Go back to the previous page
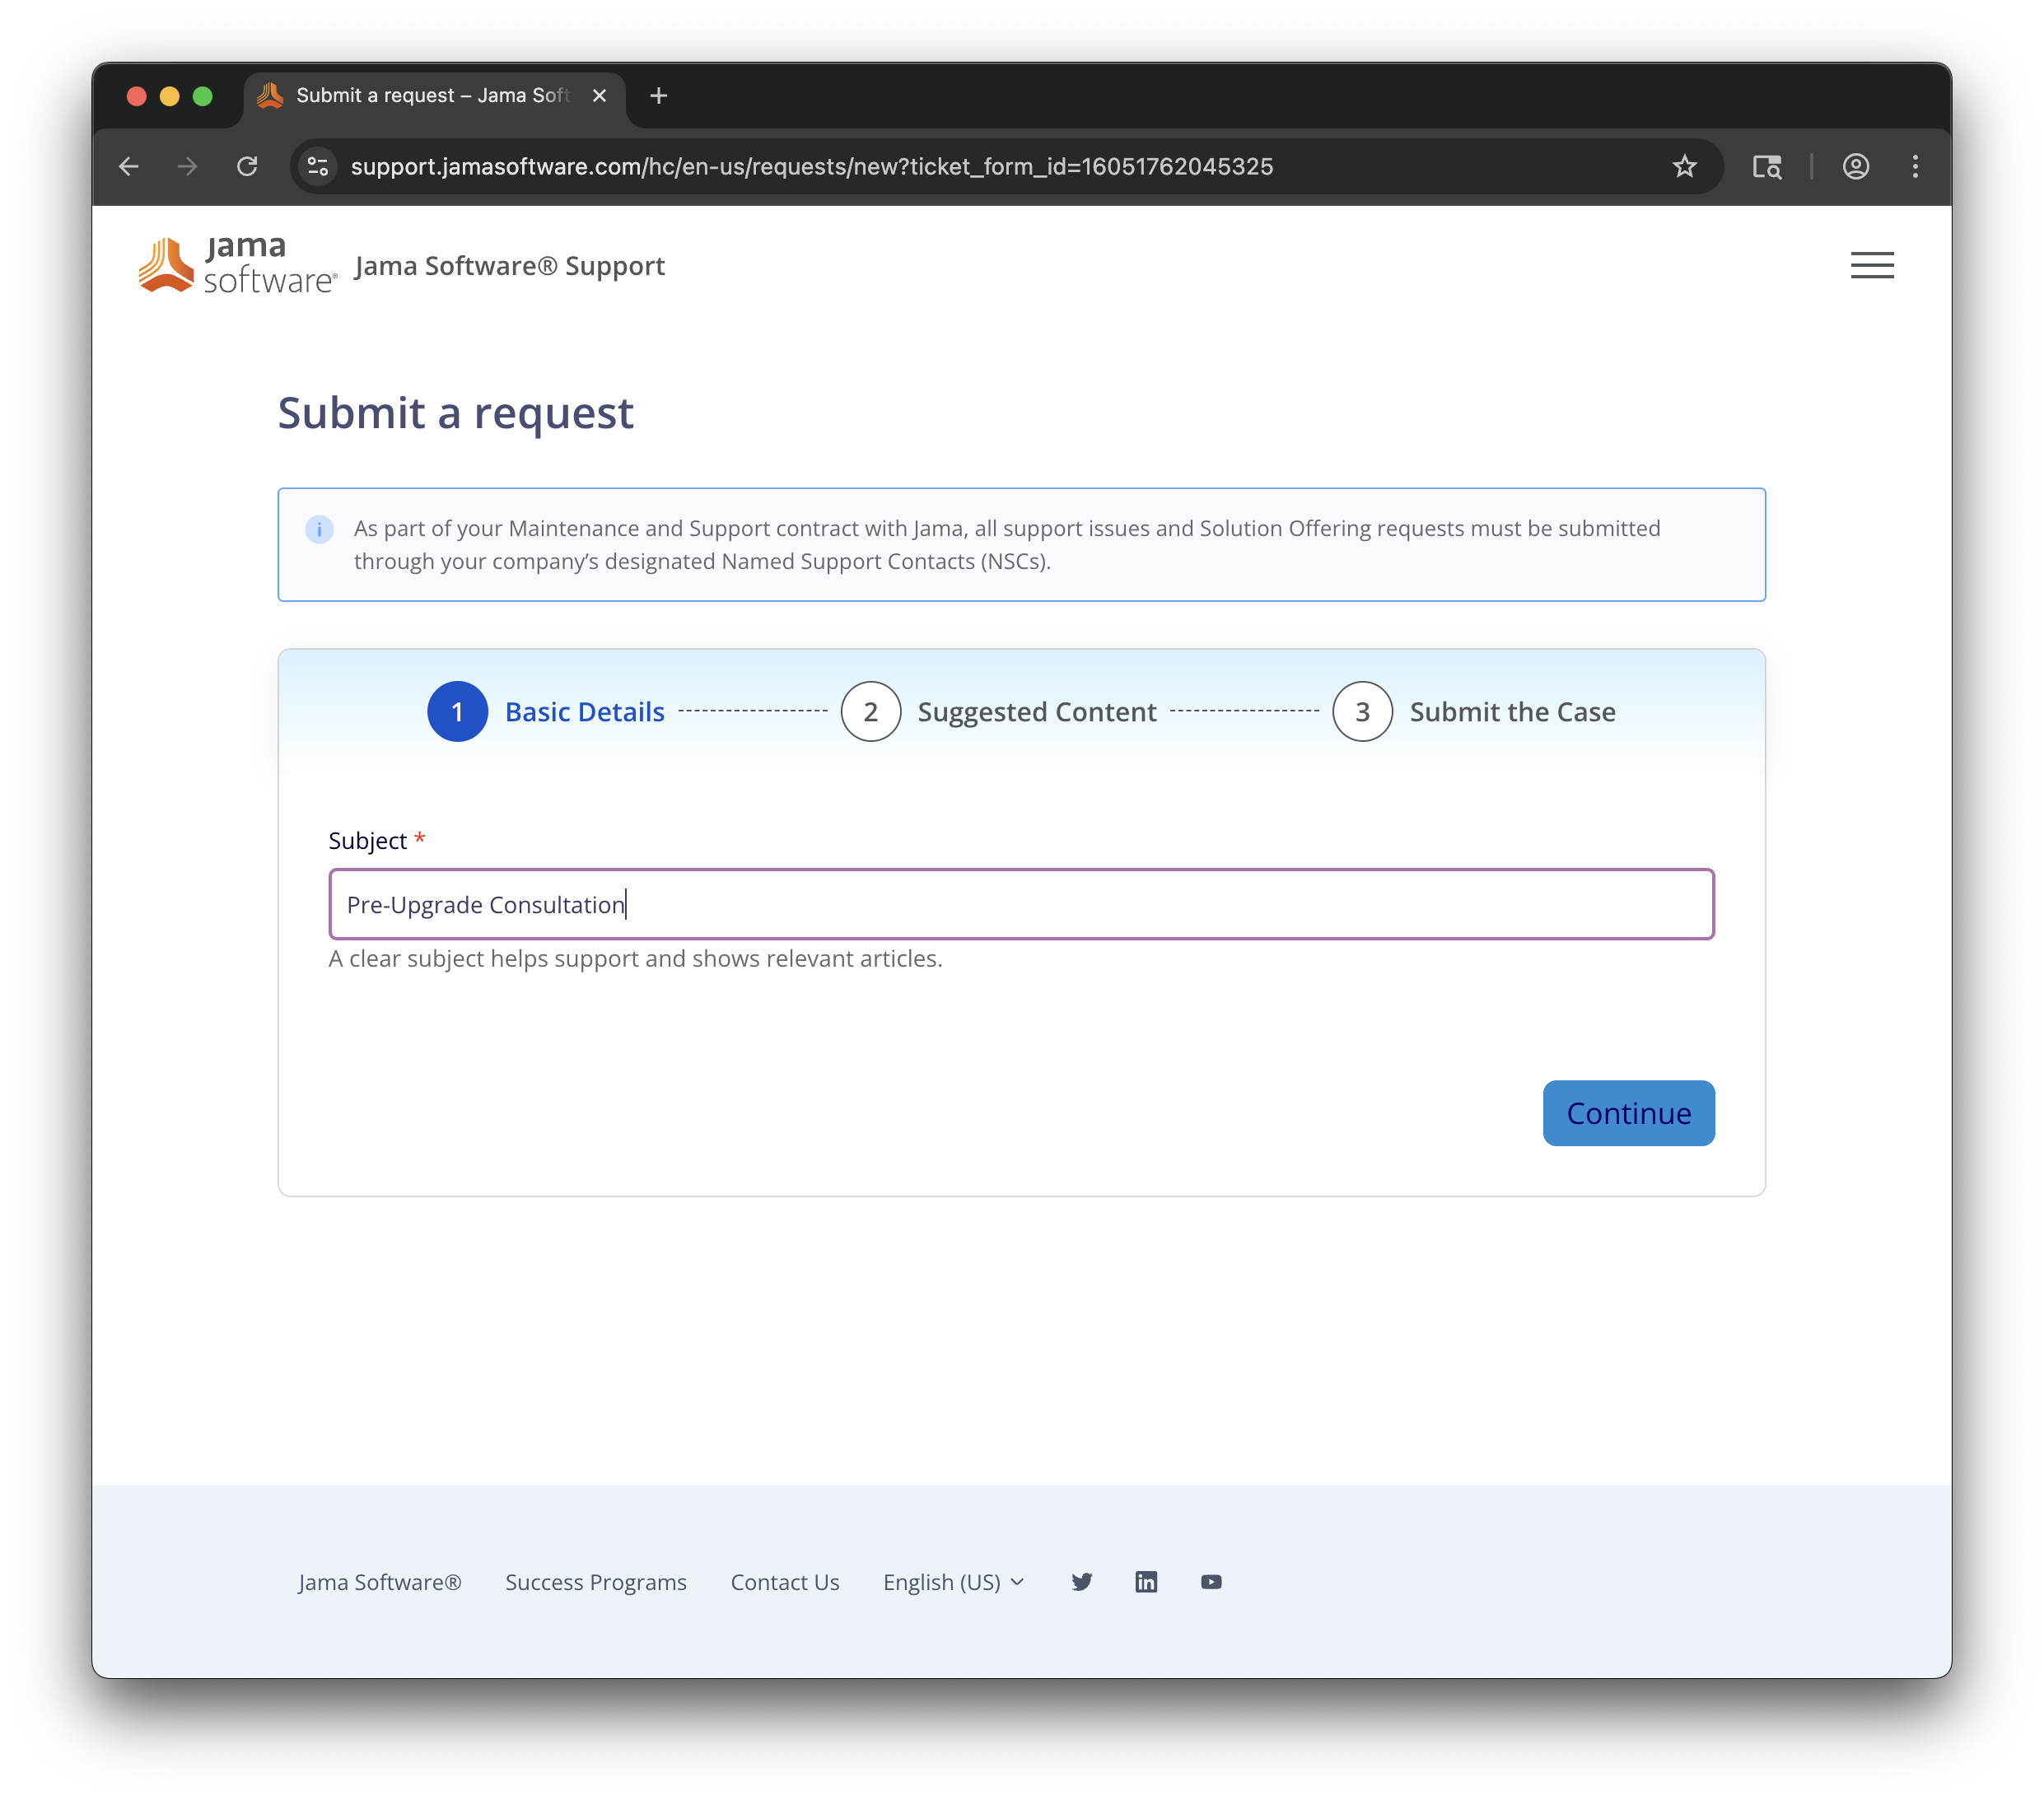 point(129,166)
